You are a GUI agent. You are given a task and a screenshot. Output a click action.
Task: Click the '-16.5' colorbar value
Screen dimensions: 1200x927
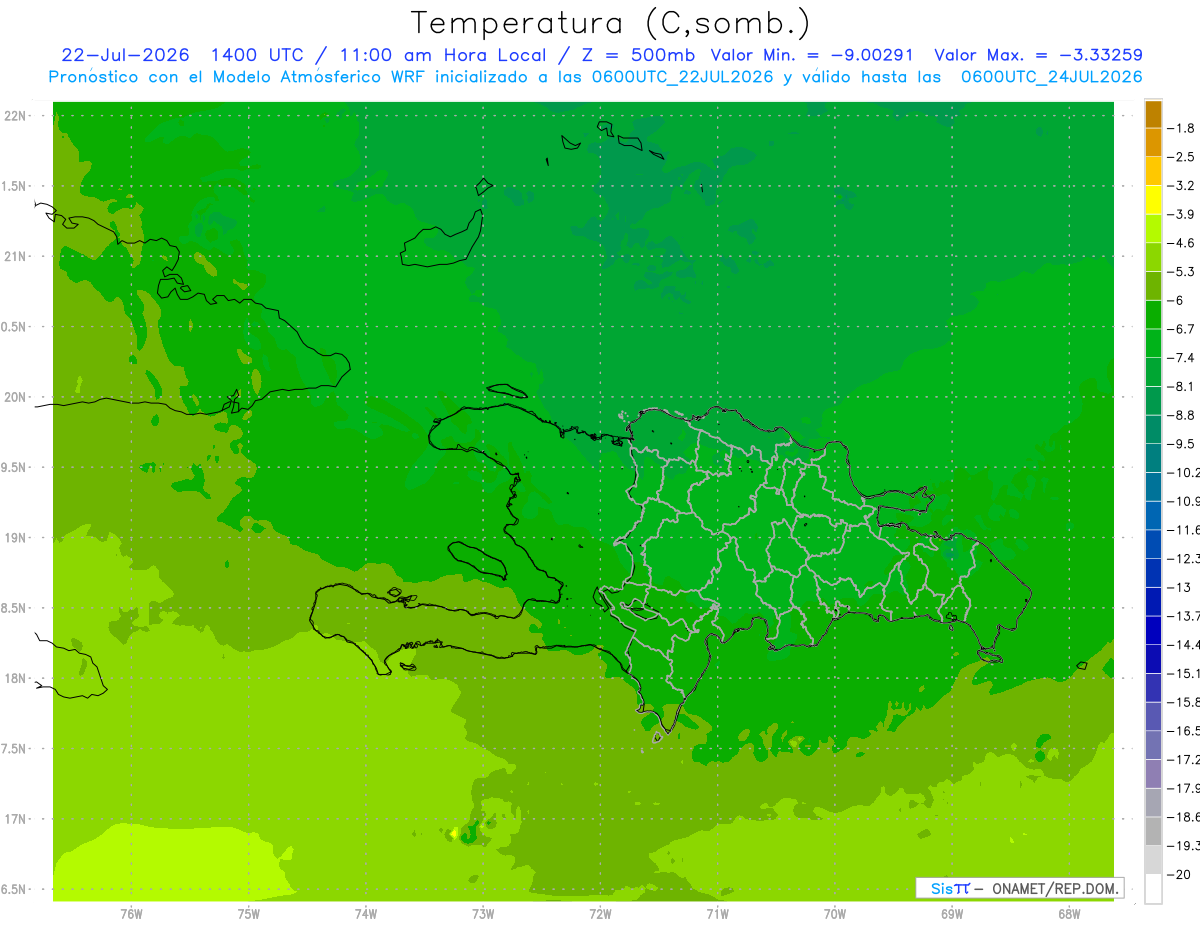click(1185, 731)
